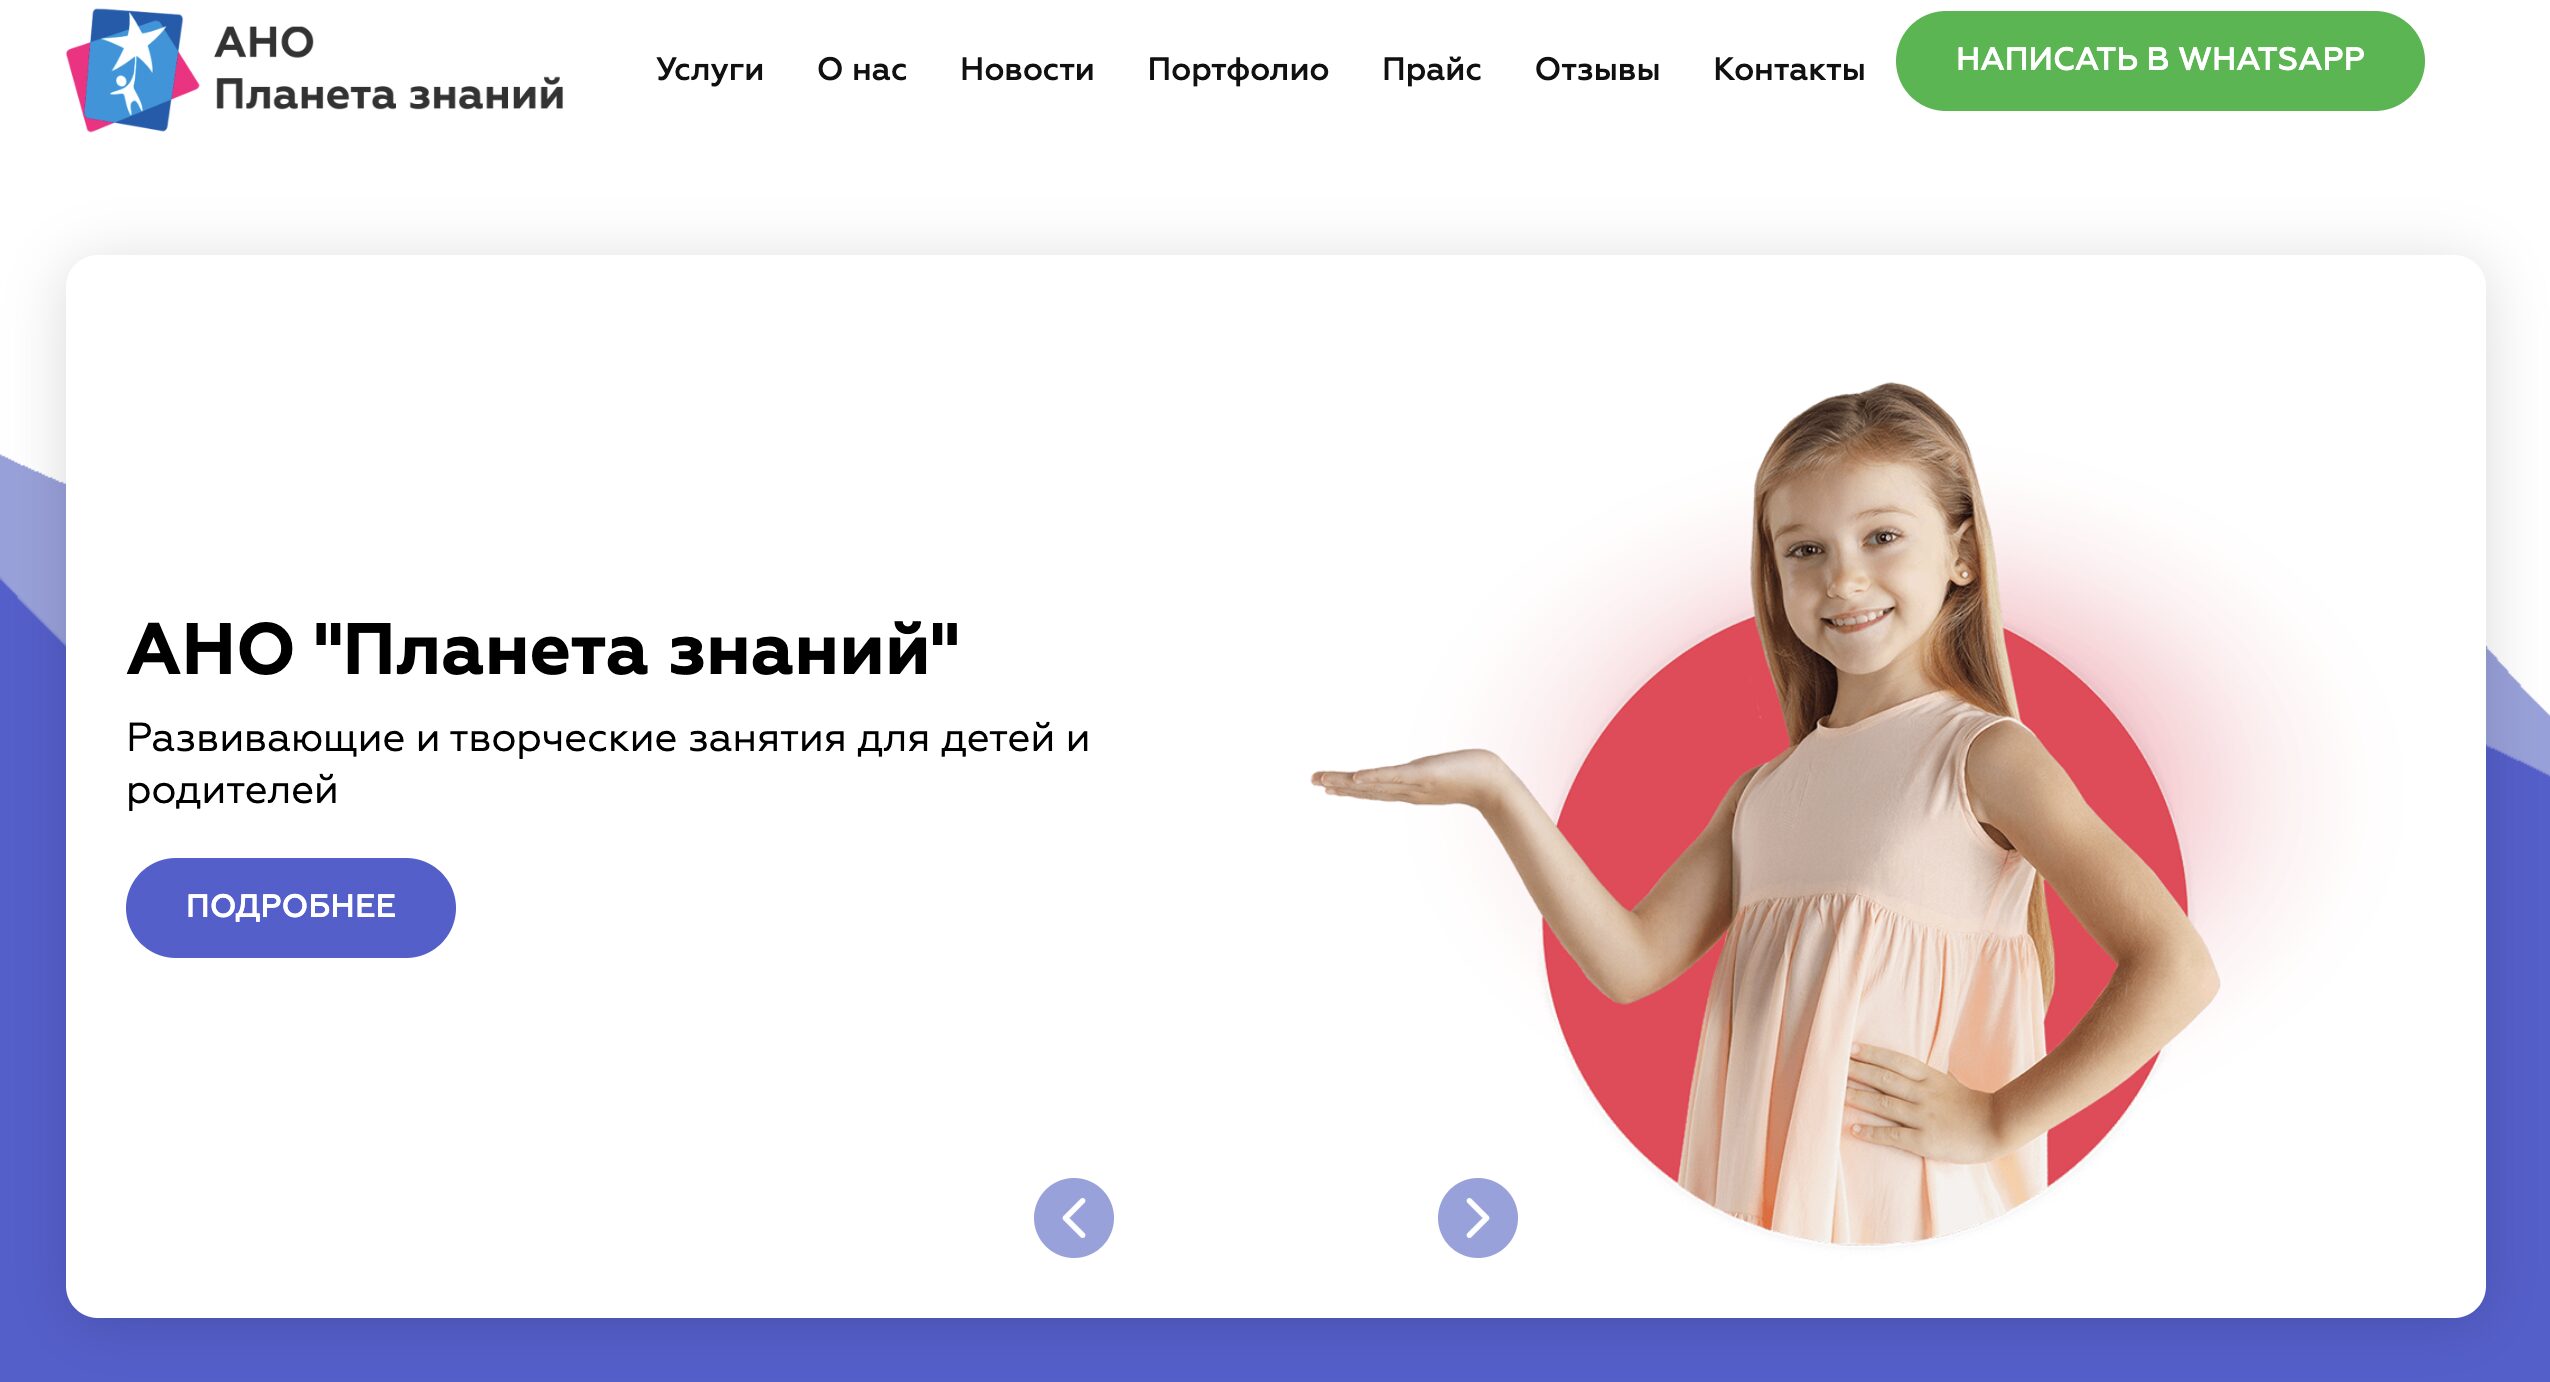Click the Развивающие и творческие занятия subtitle

click(607, 764)
